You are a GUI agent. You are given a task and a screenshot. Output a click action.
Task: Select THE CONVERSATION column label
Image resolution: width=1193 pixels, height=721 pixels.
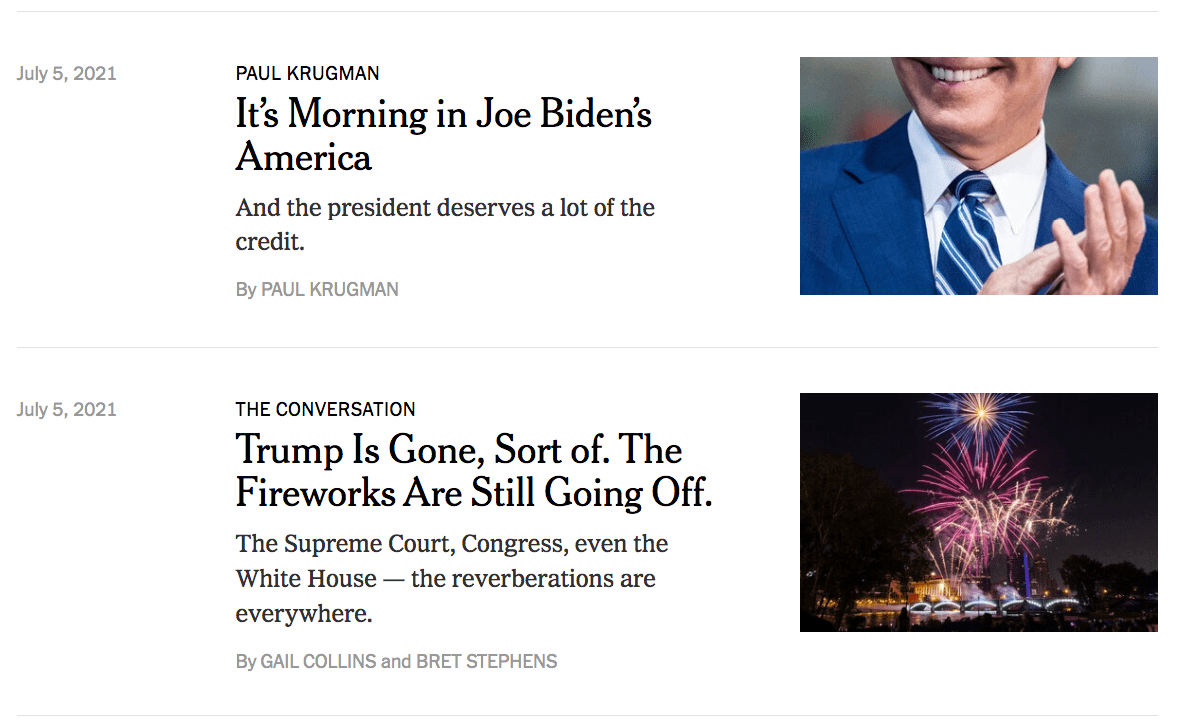[x=325, y=409]
